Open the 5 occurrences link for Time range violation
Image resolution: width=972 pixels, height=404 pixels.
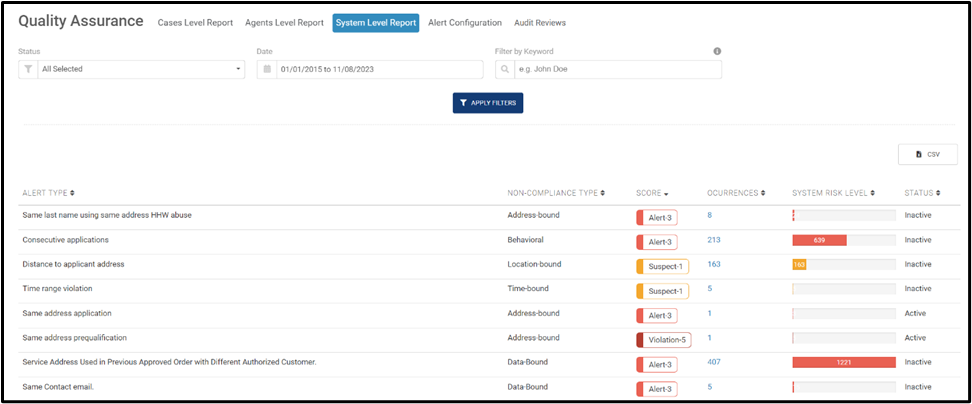click(x=710, y=289)
